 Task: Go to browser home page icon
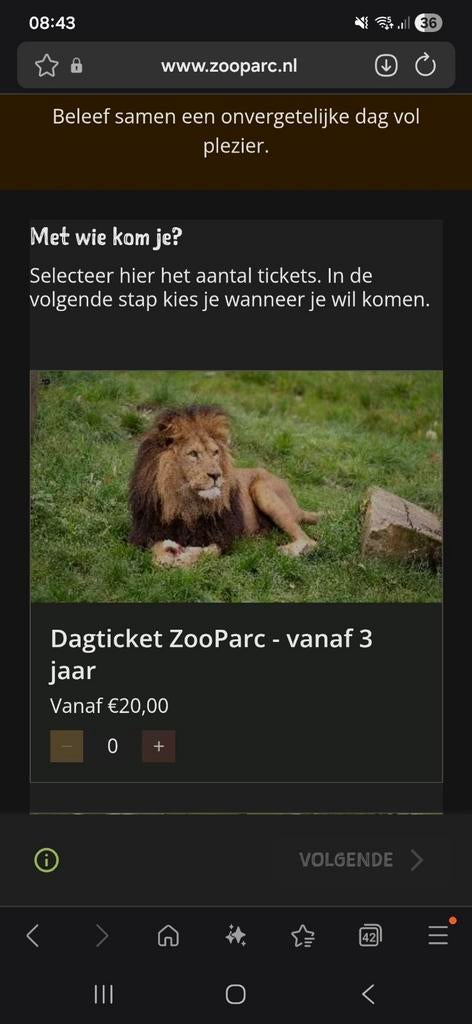[168, 936]
